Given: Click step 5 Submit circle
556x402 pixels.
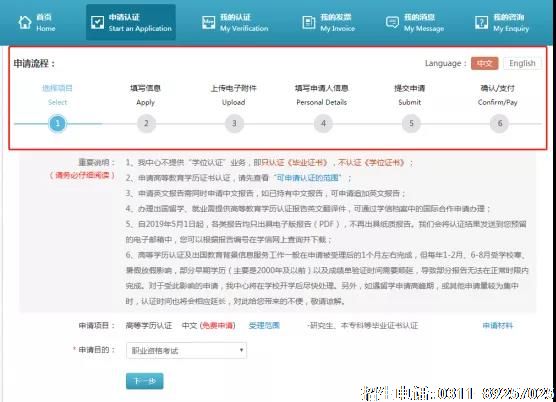Looking at the screenshot, I should click(411, 123).
